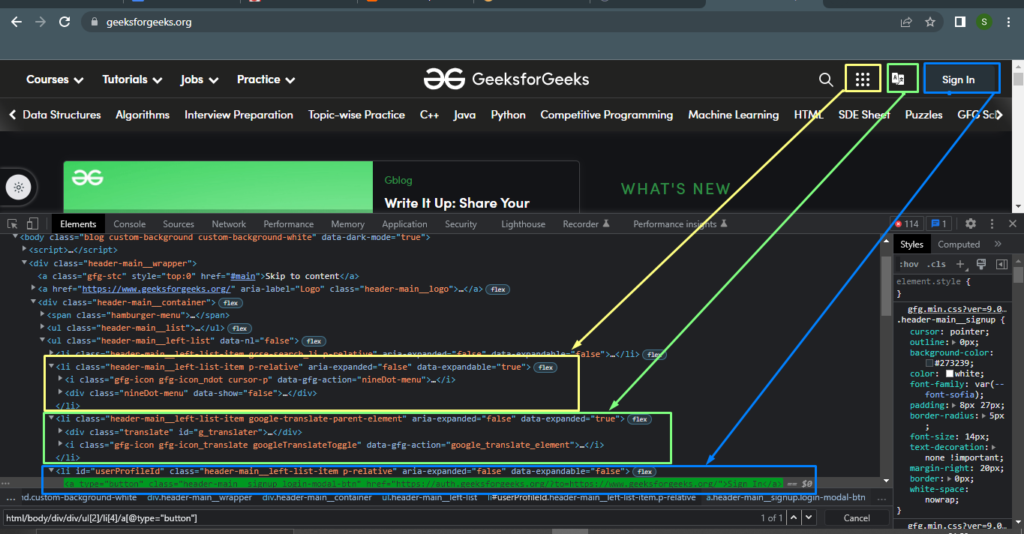
Task: Toggle the .cls class editor in Styles
Action: tap(937, 264)
